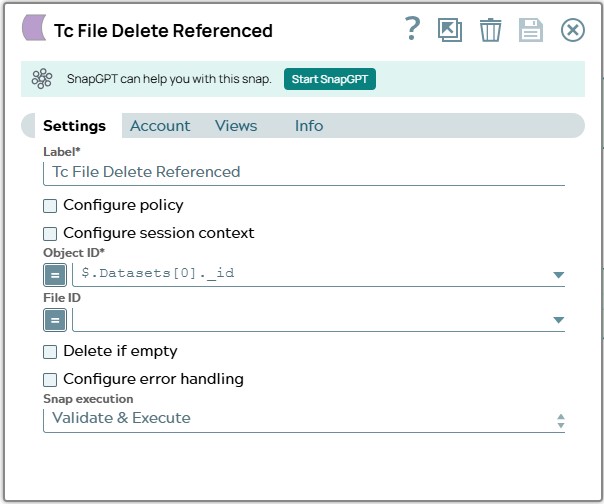Switch to the Account tab
The image size is (604, 504).
click(160, 126)
